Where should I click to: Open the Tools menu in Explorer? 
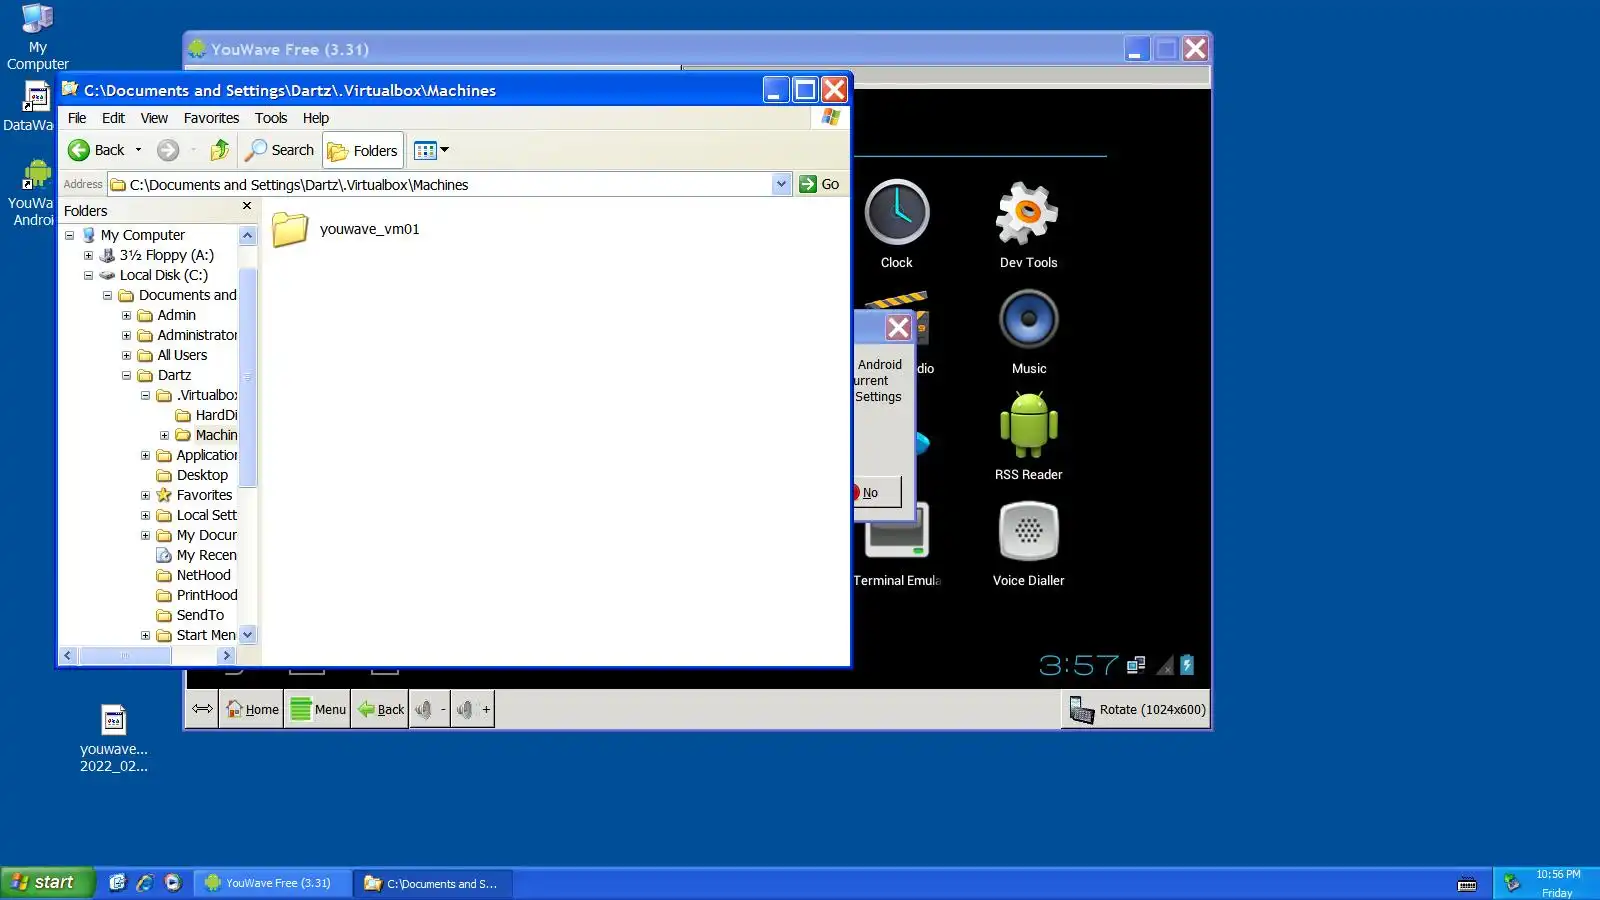coord(271,118)
